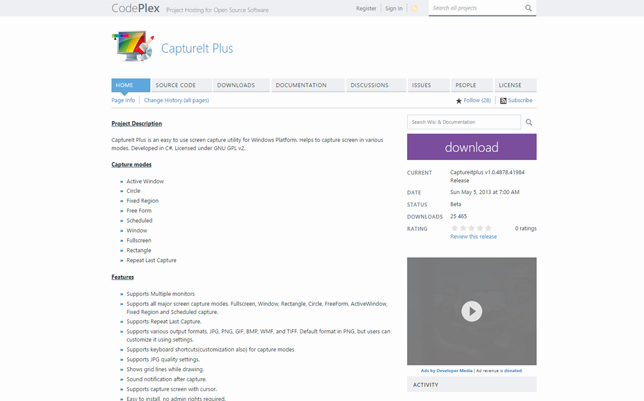The image size is (644, 401).
Task: Click 'Supports Multiple monitors' feature text
Action: tap(161, 294)
